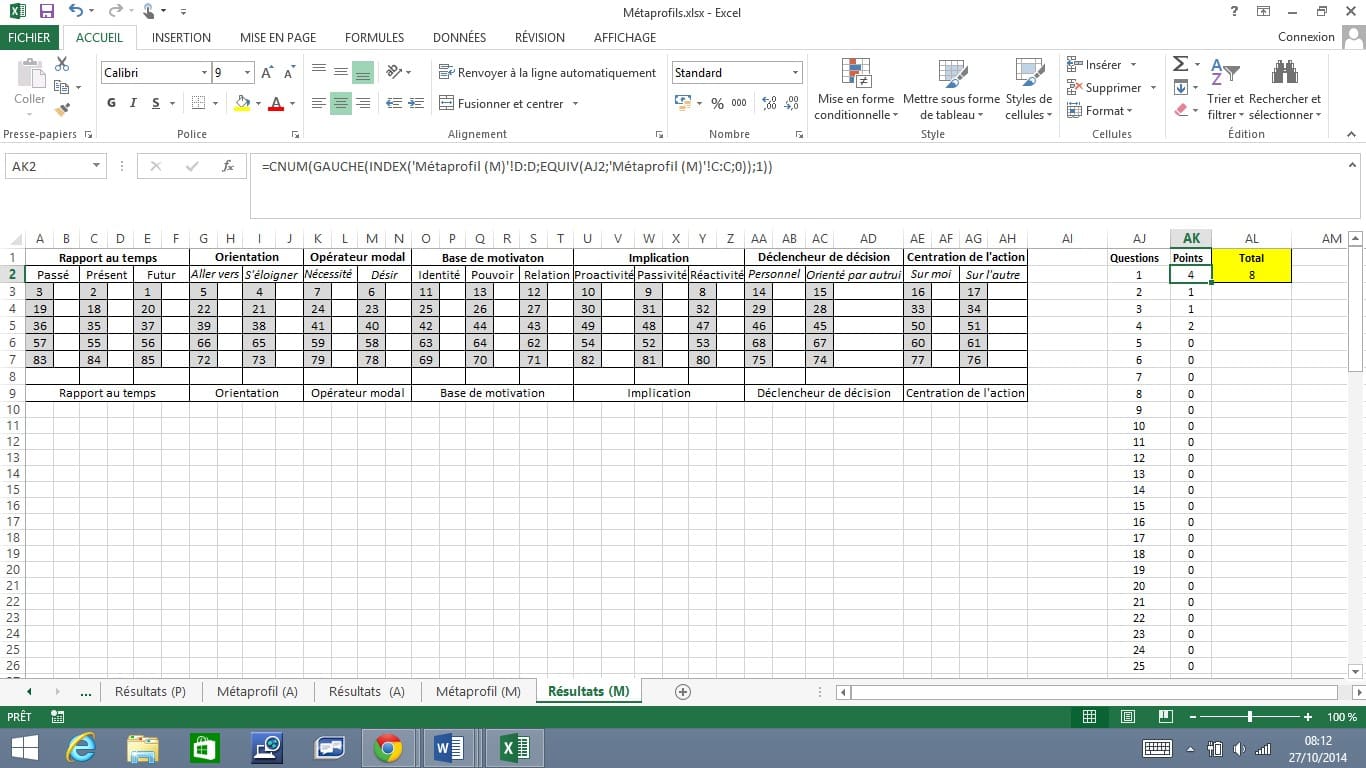
Task: Click the zoom slider in status bar
Action: (x=1250, y=717)
